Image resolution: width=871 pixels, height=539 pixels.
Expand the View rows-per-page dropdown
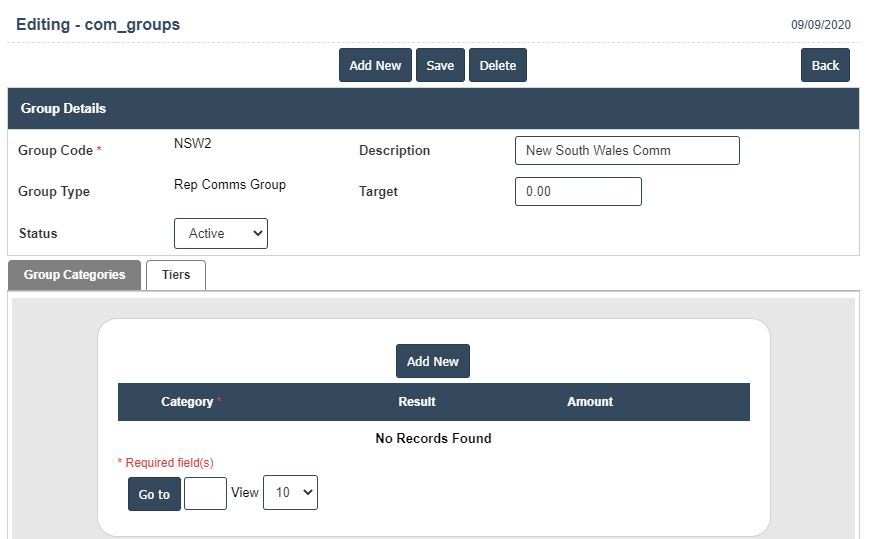point(290,493)
